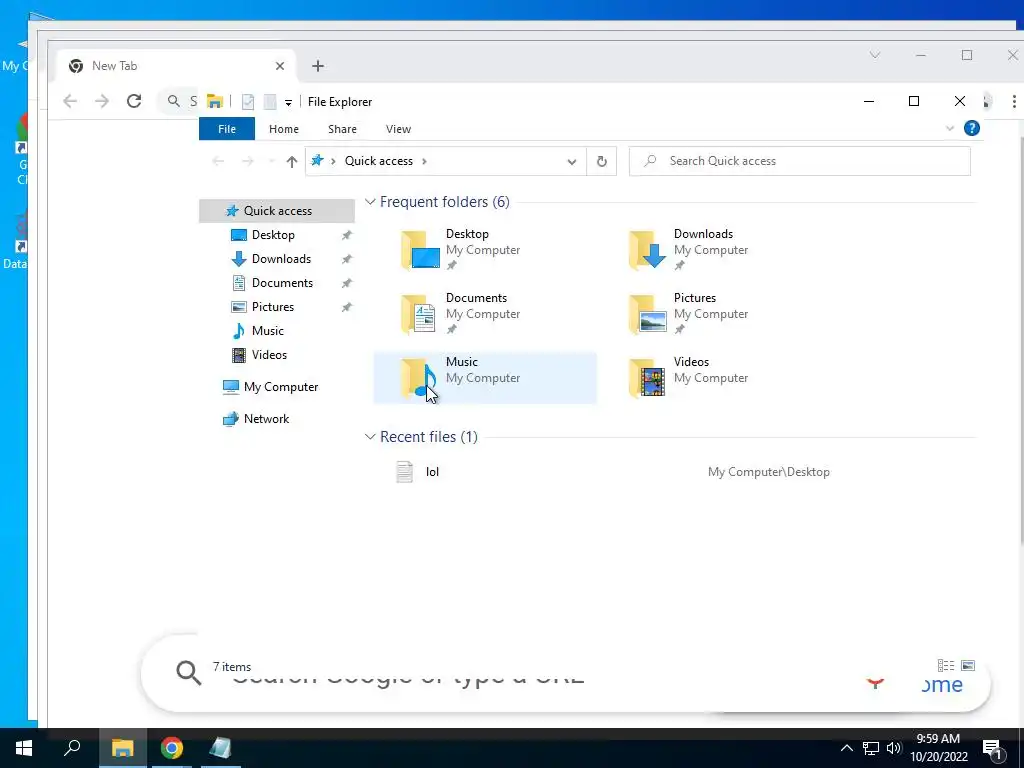Click Chrome's forward navigation arrow
This screenshot has height=768, width=1024.
click(x=102, y=101)
